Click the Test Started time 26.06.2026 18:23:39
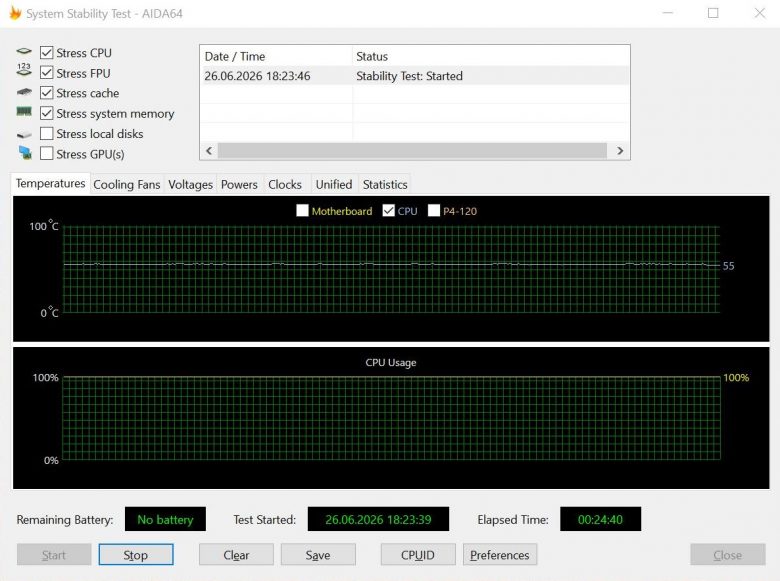 click(378, 519)
